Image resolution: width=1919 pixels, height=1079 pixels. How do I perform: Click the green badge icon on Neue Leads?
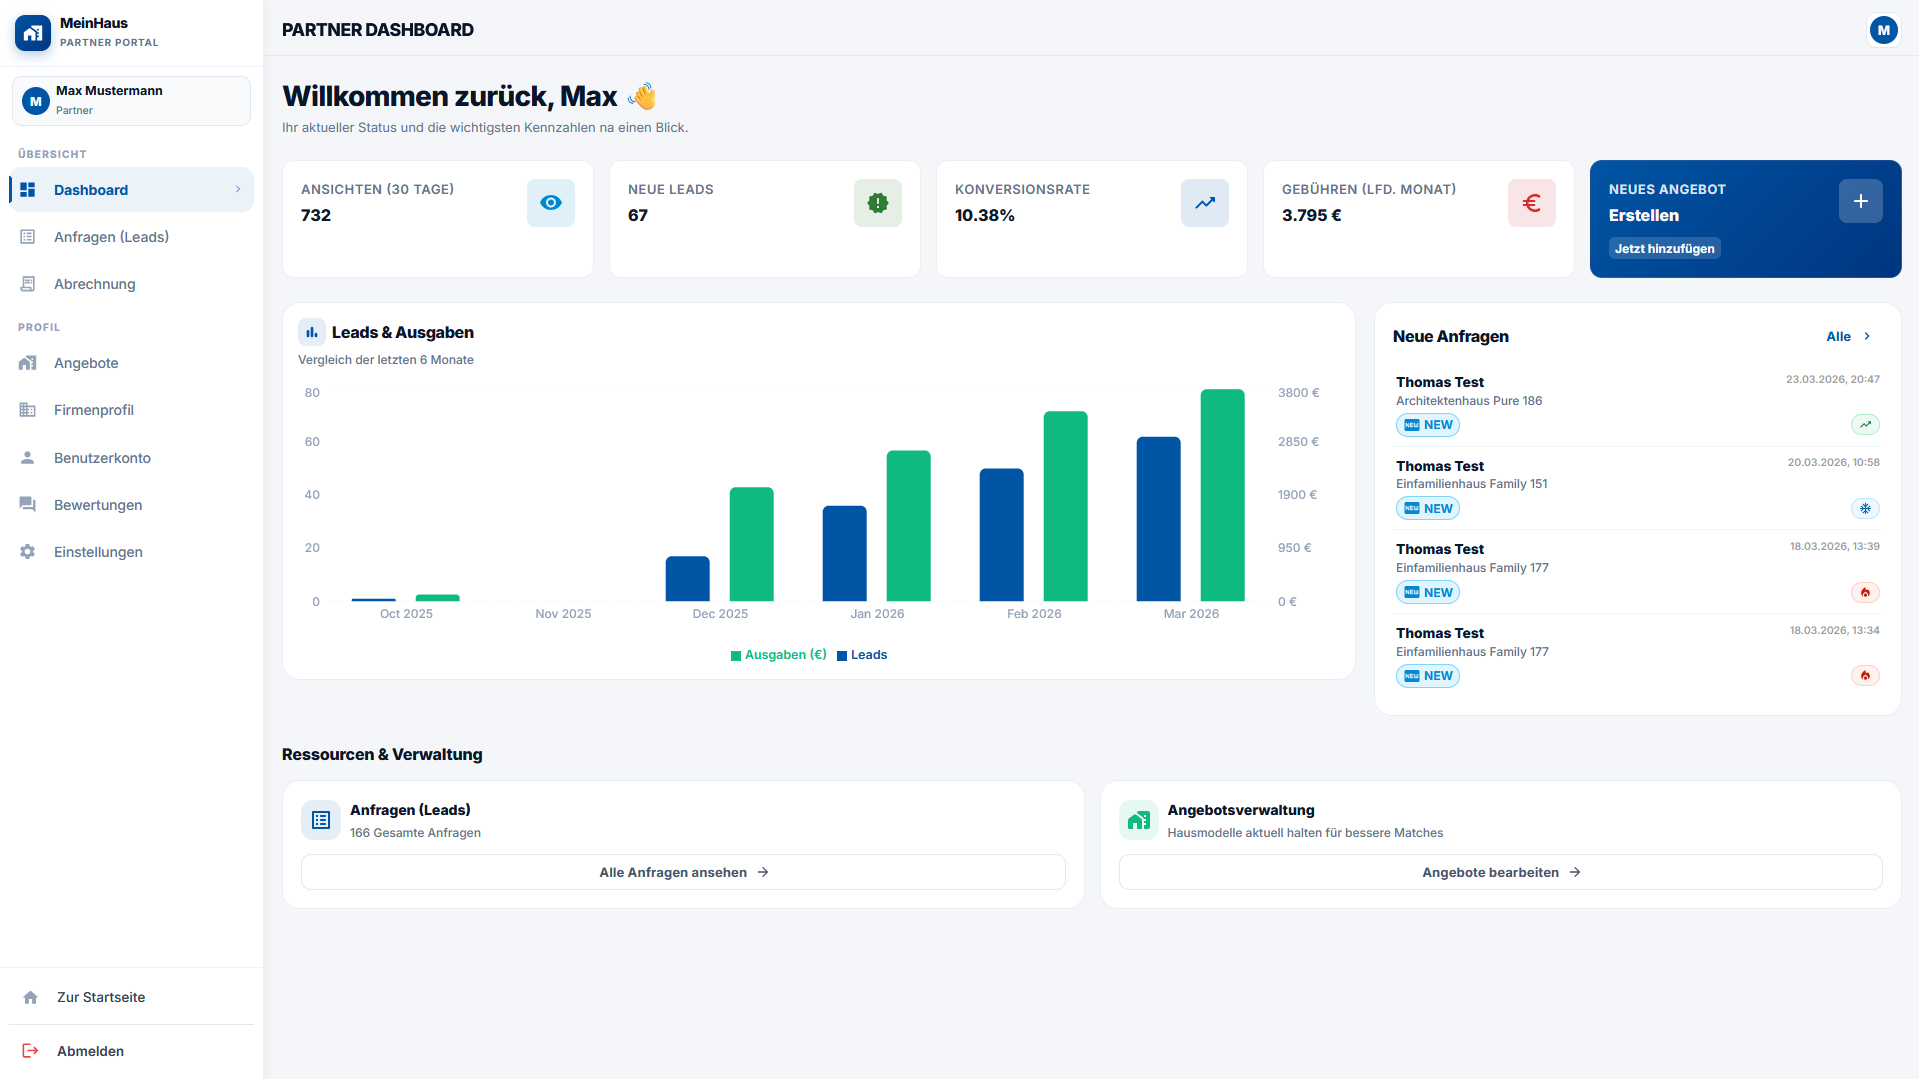pyautogui.click(x=877, y=203)
